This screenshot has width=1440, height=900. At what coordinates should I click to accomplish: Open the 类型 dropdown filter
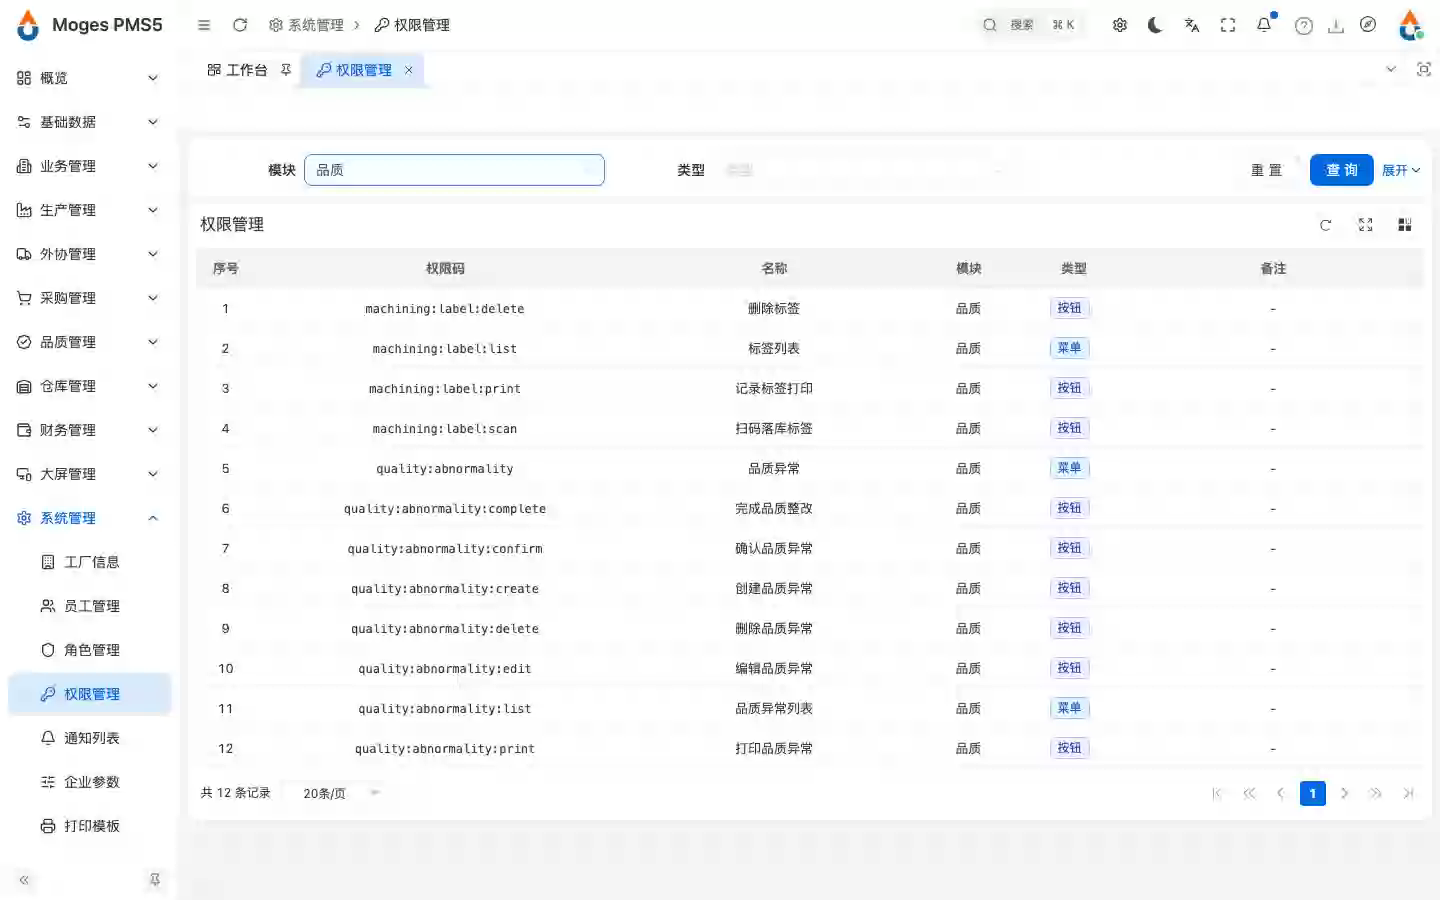tap(864, 170)
